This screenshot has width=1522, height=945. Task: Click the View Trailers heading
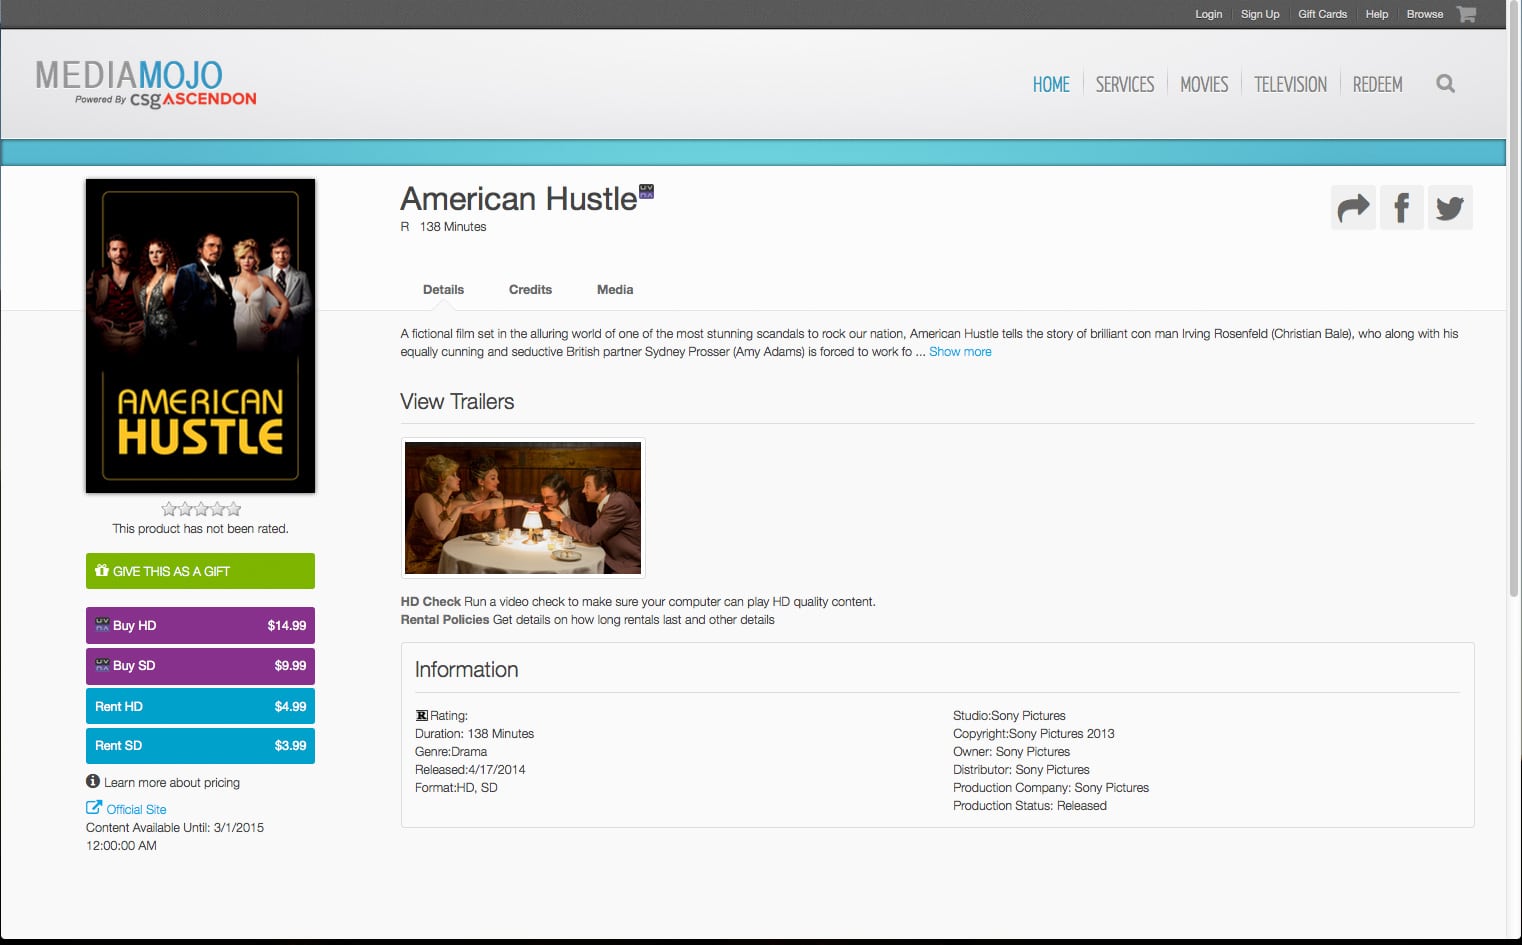click(457, 402)
